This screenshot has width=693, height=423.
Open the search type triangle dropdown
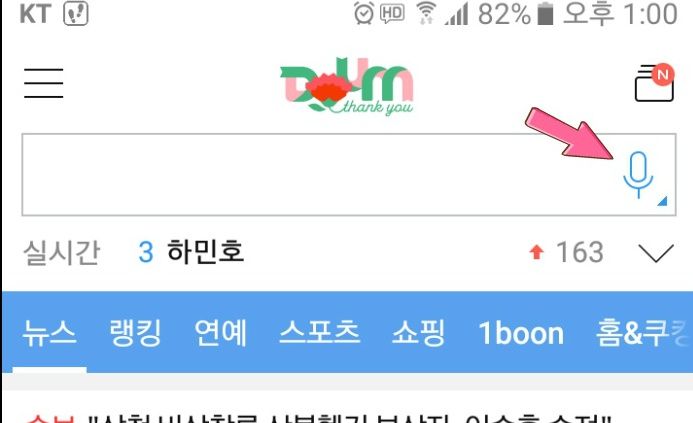point(662,202)
